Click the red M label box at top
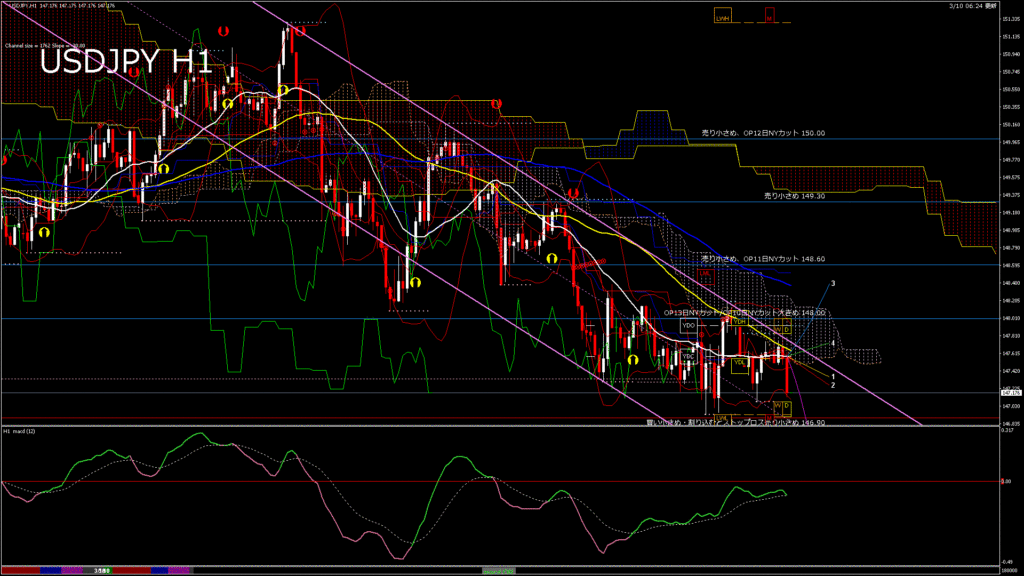This screenshot has height=576, width=1024. (x=770, y=16)
